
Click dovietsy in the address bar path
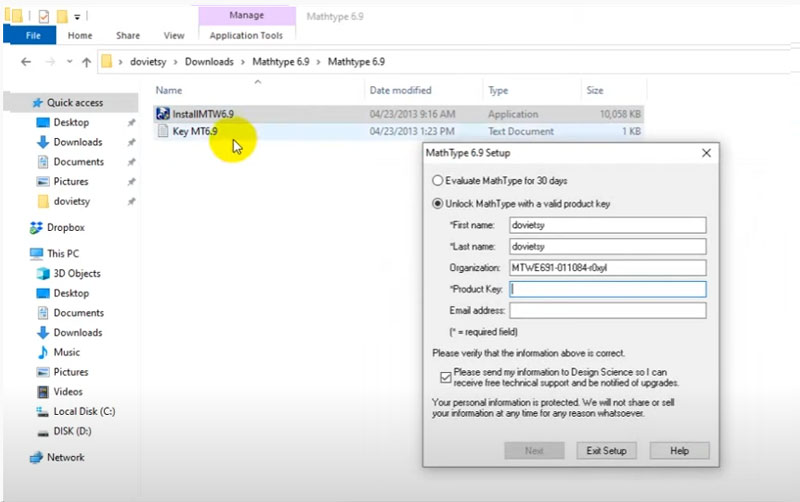pos(148,62)
